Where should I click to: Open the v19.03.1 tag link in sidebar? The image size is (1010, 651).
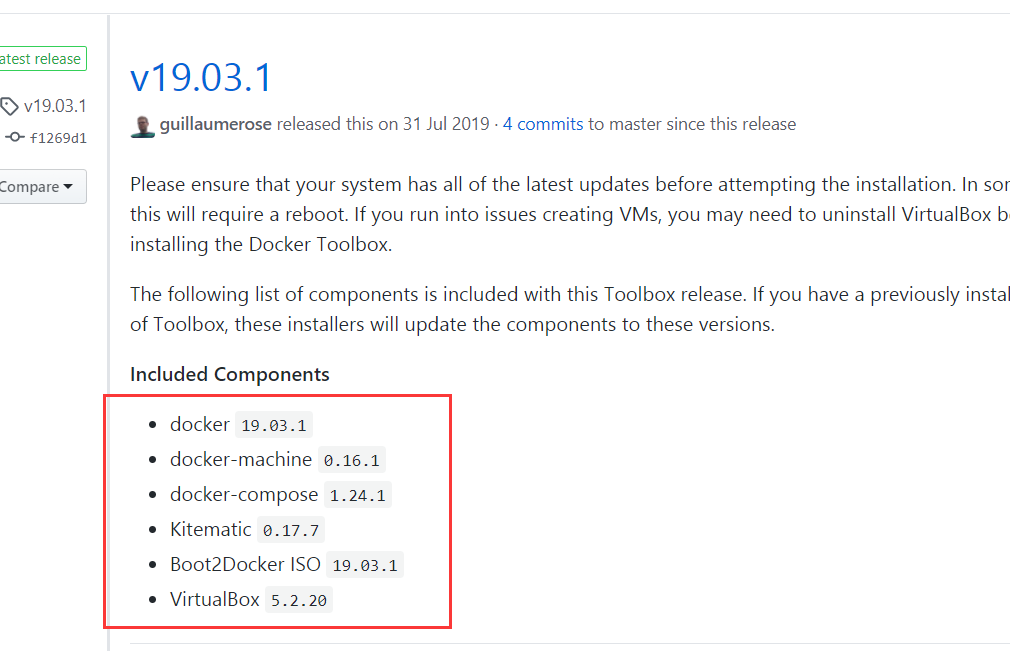(55, 106)
